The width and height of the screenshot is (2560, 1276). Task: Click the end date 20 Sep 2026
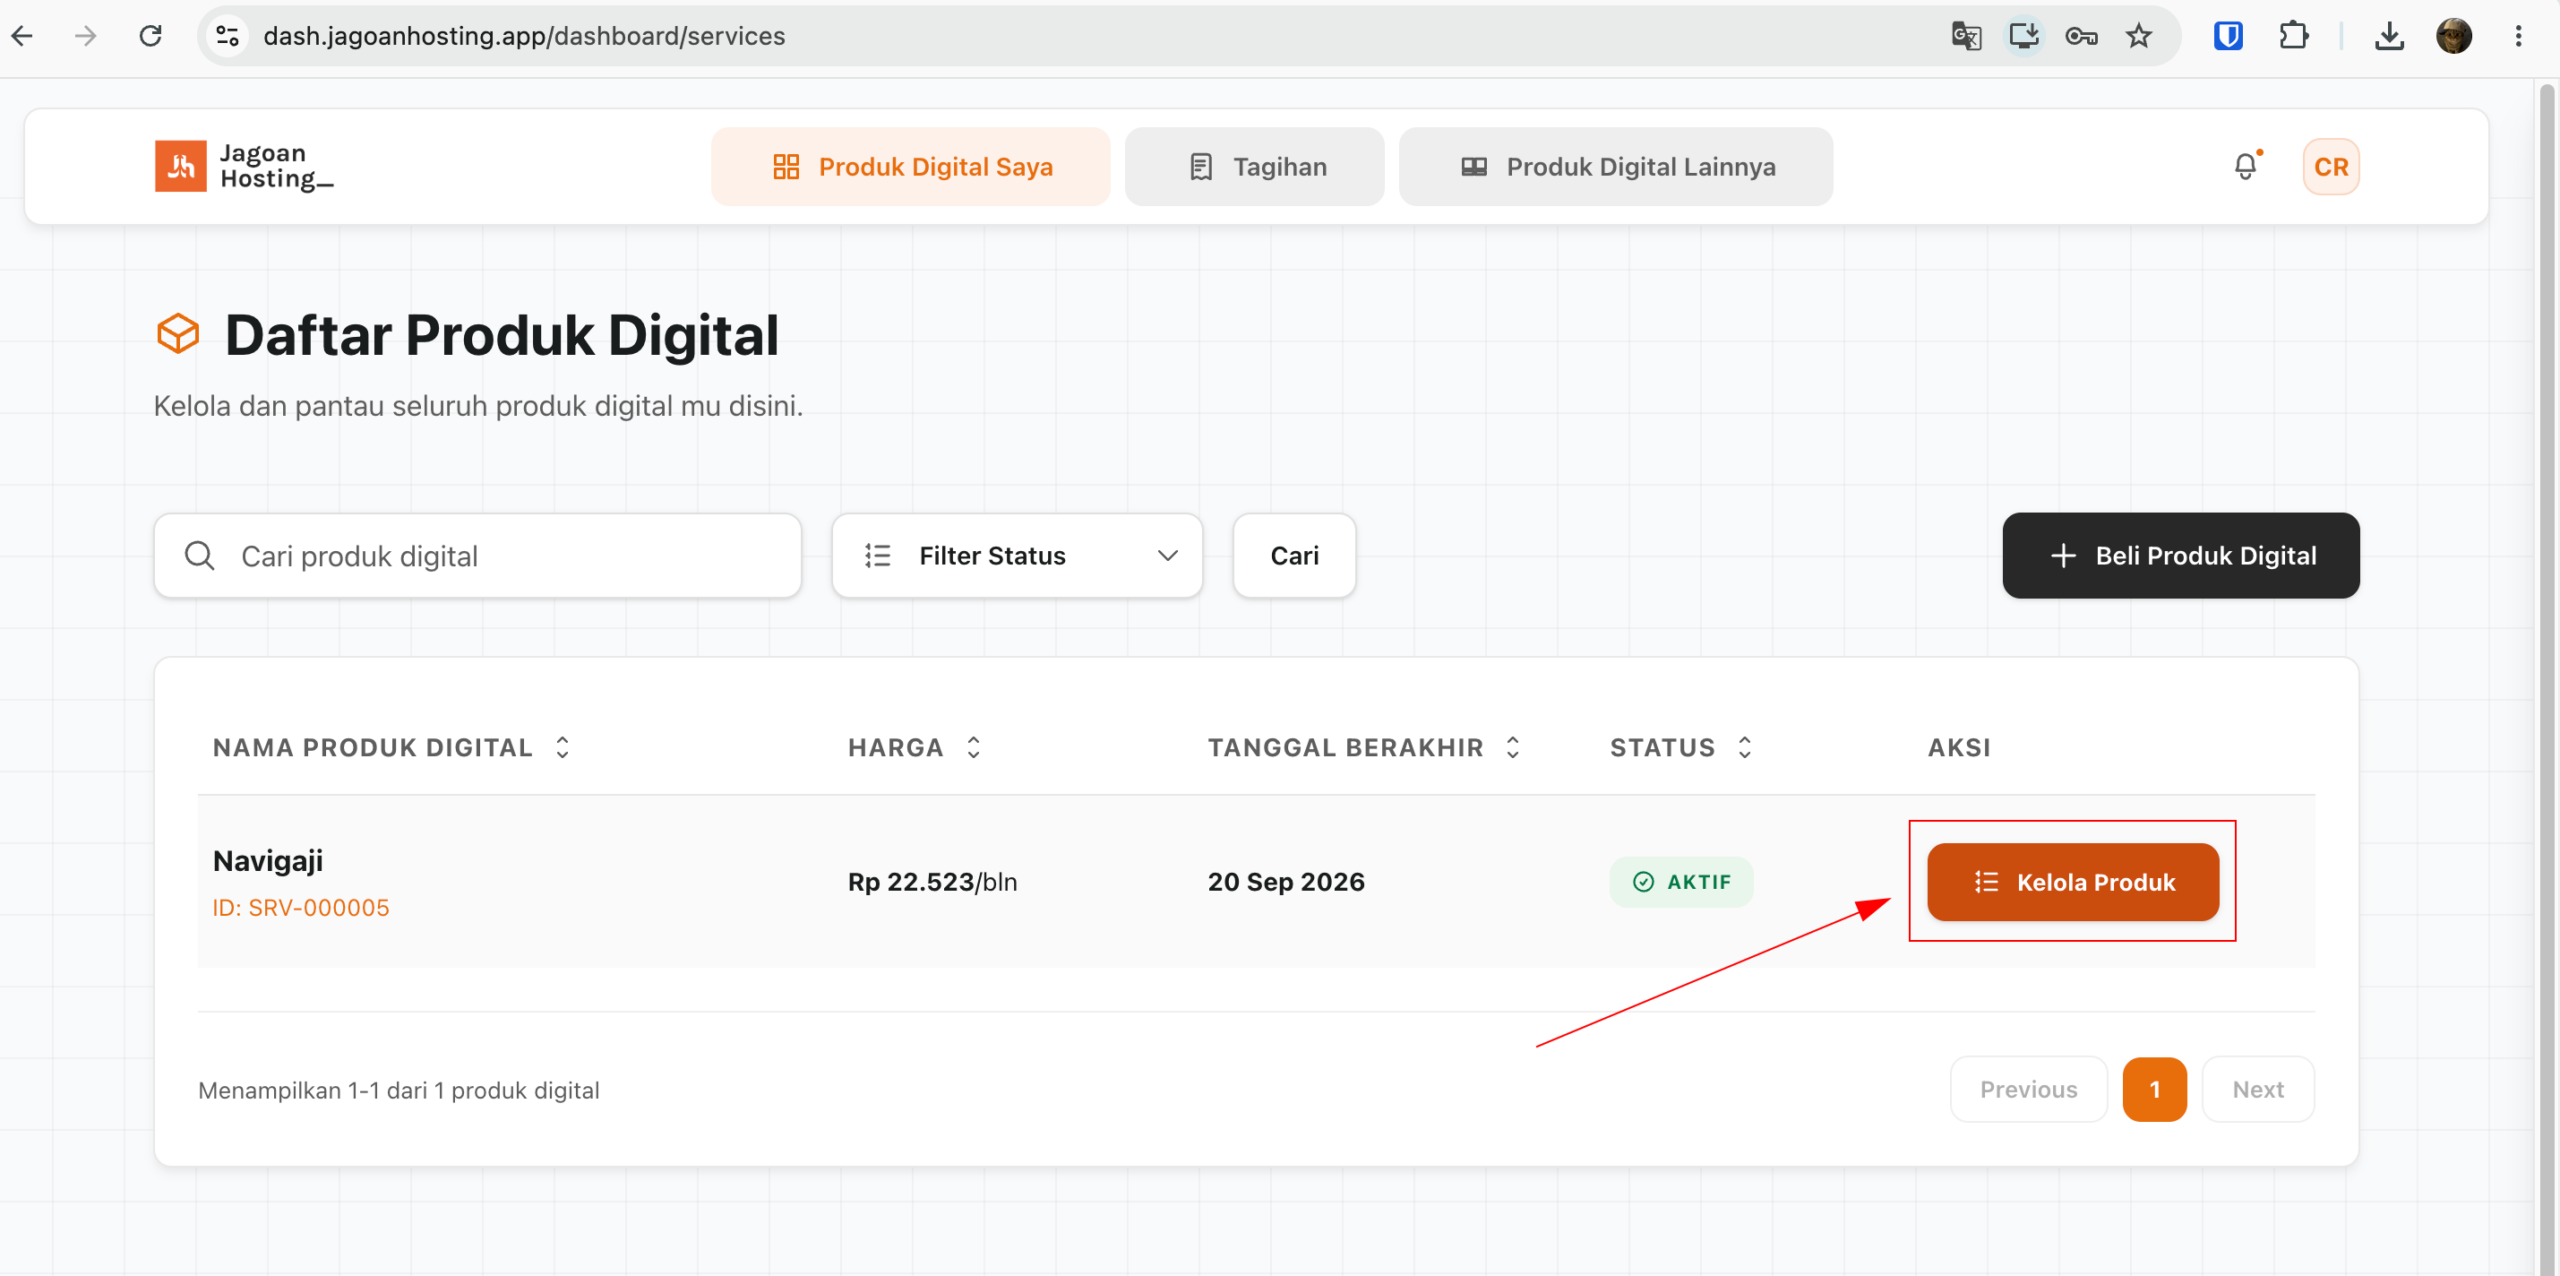[1286, 882]
